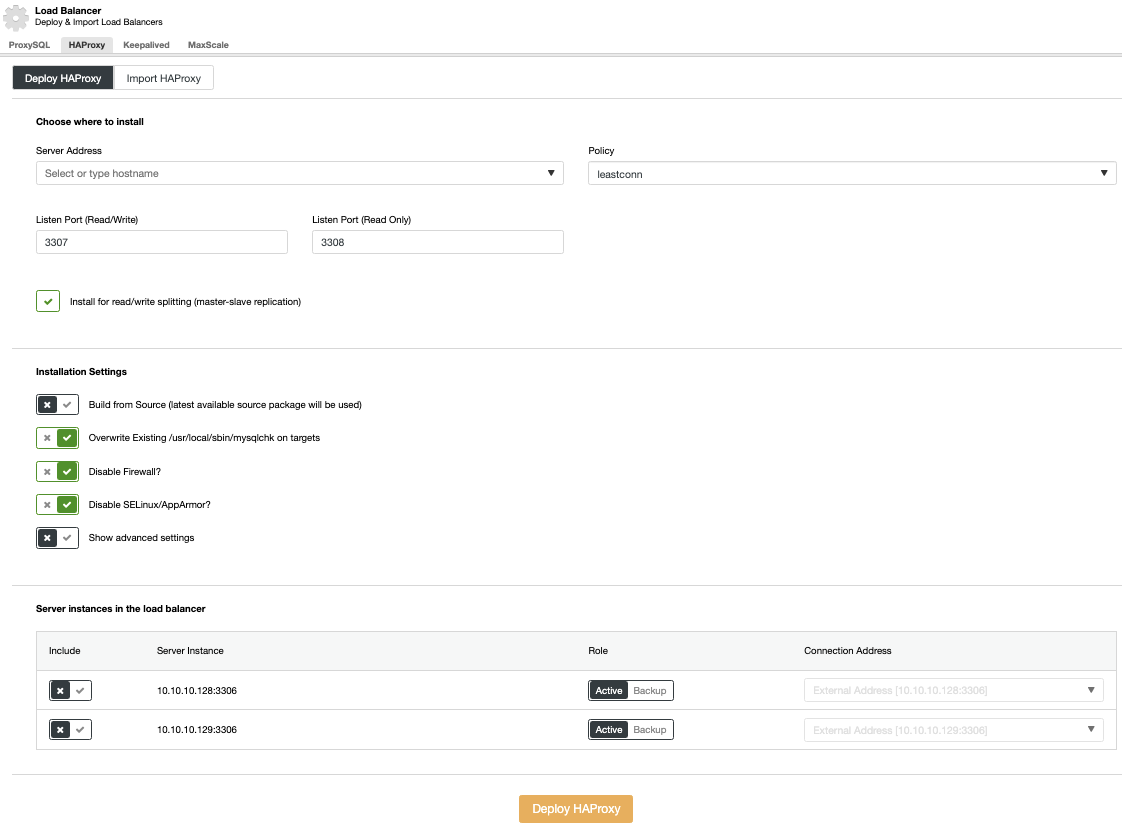Click the orange Deploy HAProxy button
Viewport: 1122px width, 827px height.
pyautogui.click(x=576, y=808)
